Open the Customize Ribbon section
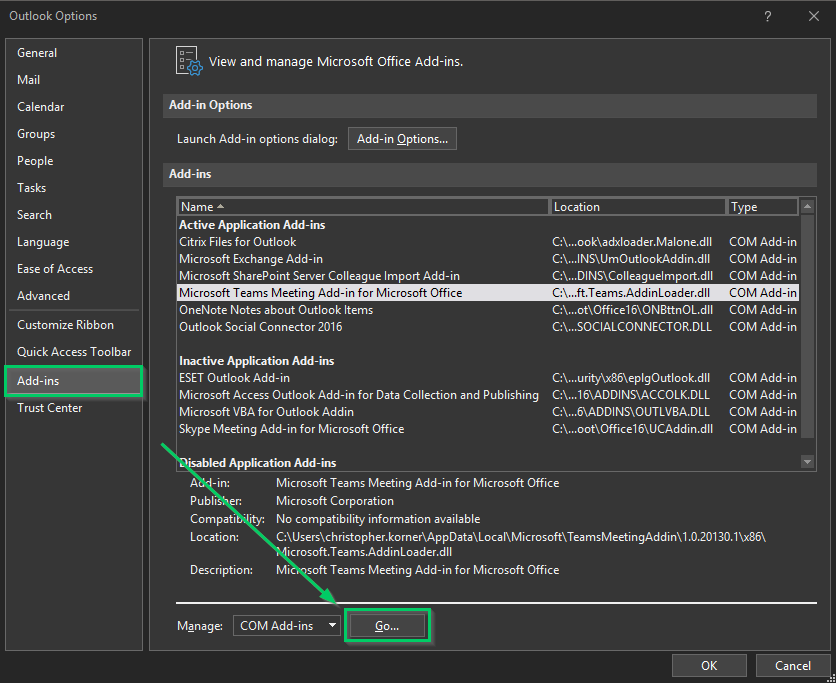 (60, 324)
